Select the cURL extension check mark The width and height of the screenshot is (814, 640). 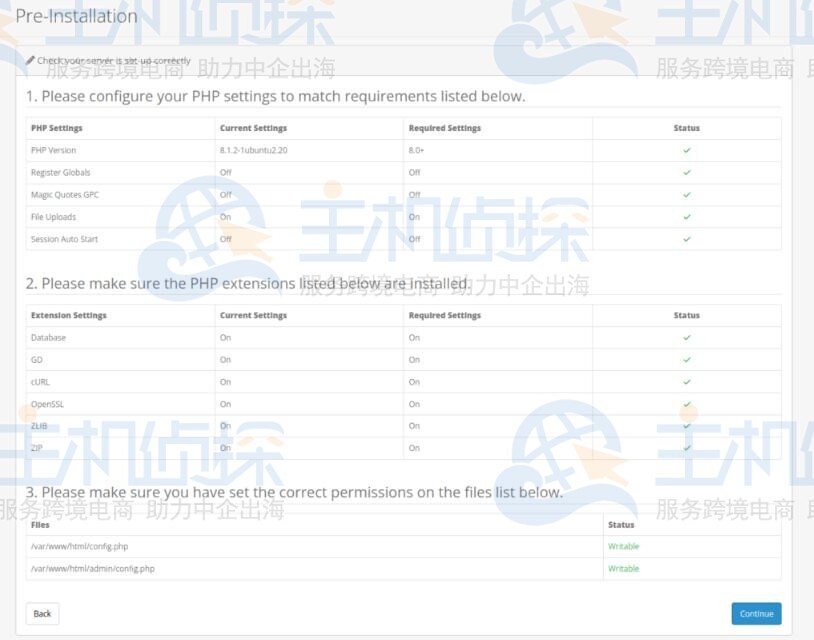coord(686,381)
